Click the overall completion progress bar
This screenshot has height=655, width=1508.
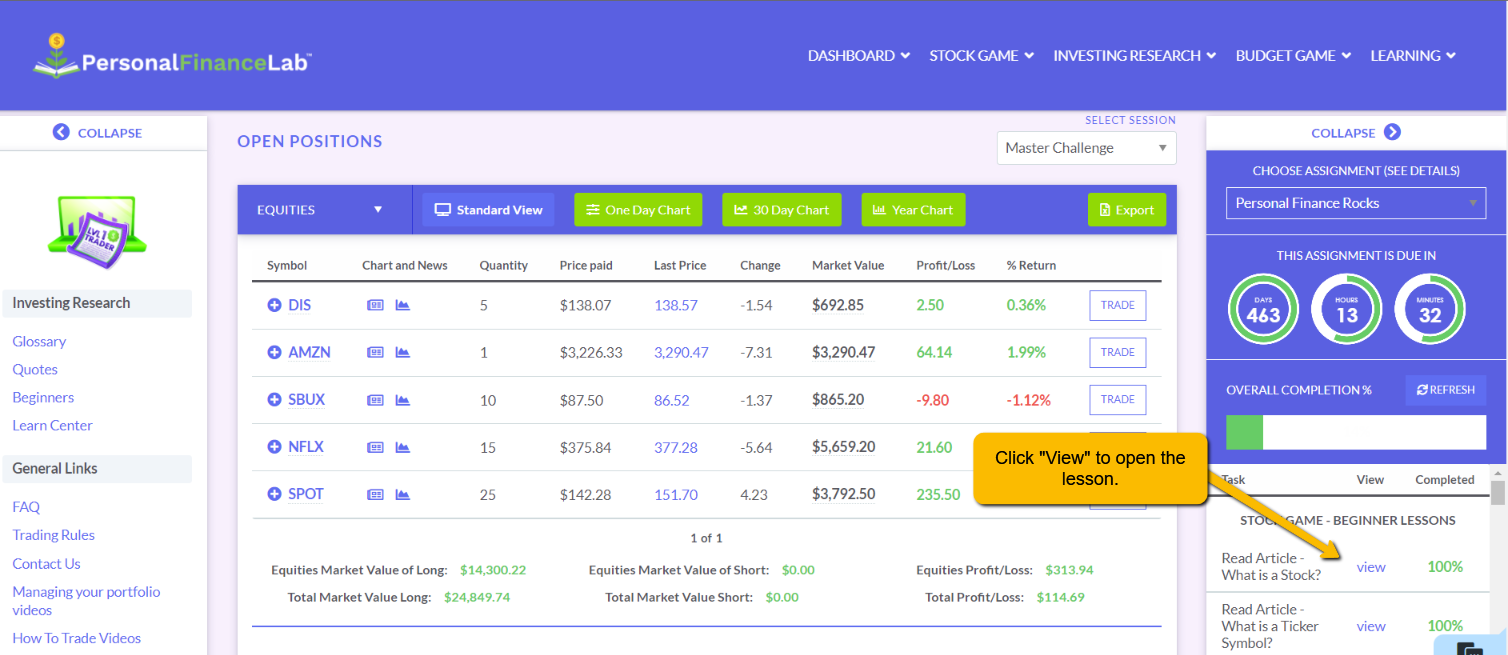point(1356,432)
